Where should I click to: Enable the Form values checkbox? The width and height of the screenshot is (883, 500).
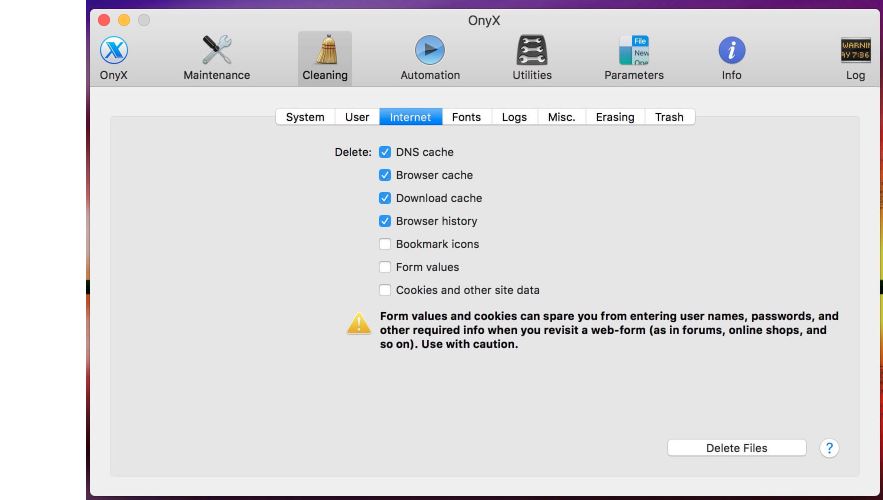coord(385,267)
